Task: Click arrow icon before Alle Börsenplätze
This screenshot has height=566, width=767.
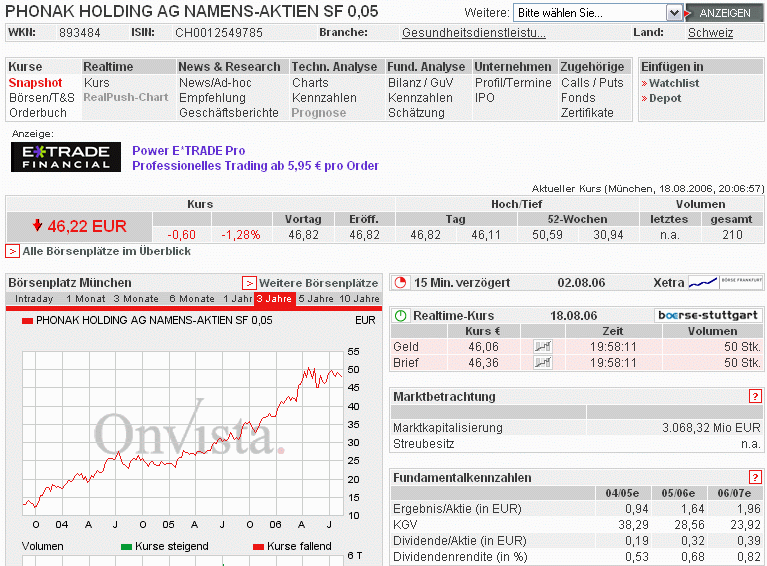Action: [x=12, y=251]
